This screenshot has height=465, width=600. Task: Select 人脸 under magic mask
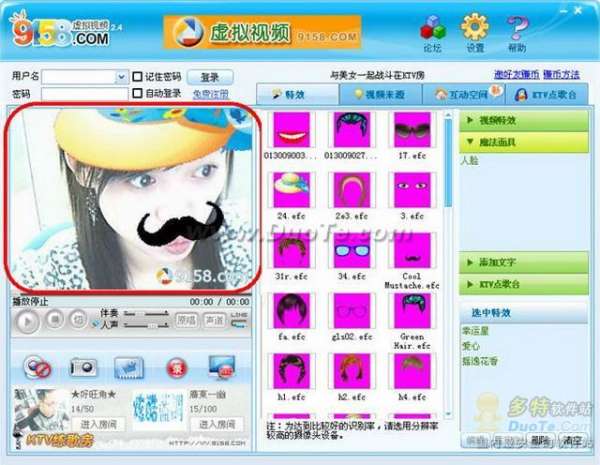click(470, 160)
